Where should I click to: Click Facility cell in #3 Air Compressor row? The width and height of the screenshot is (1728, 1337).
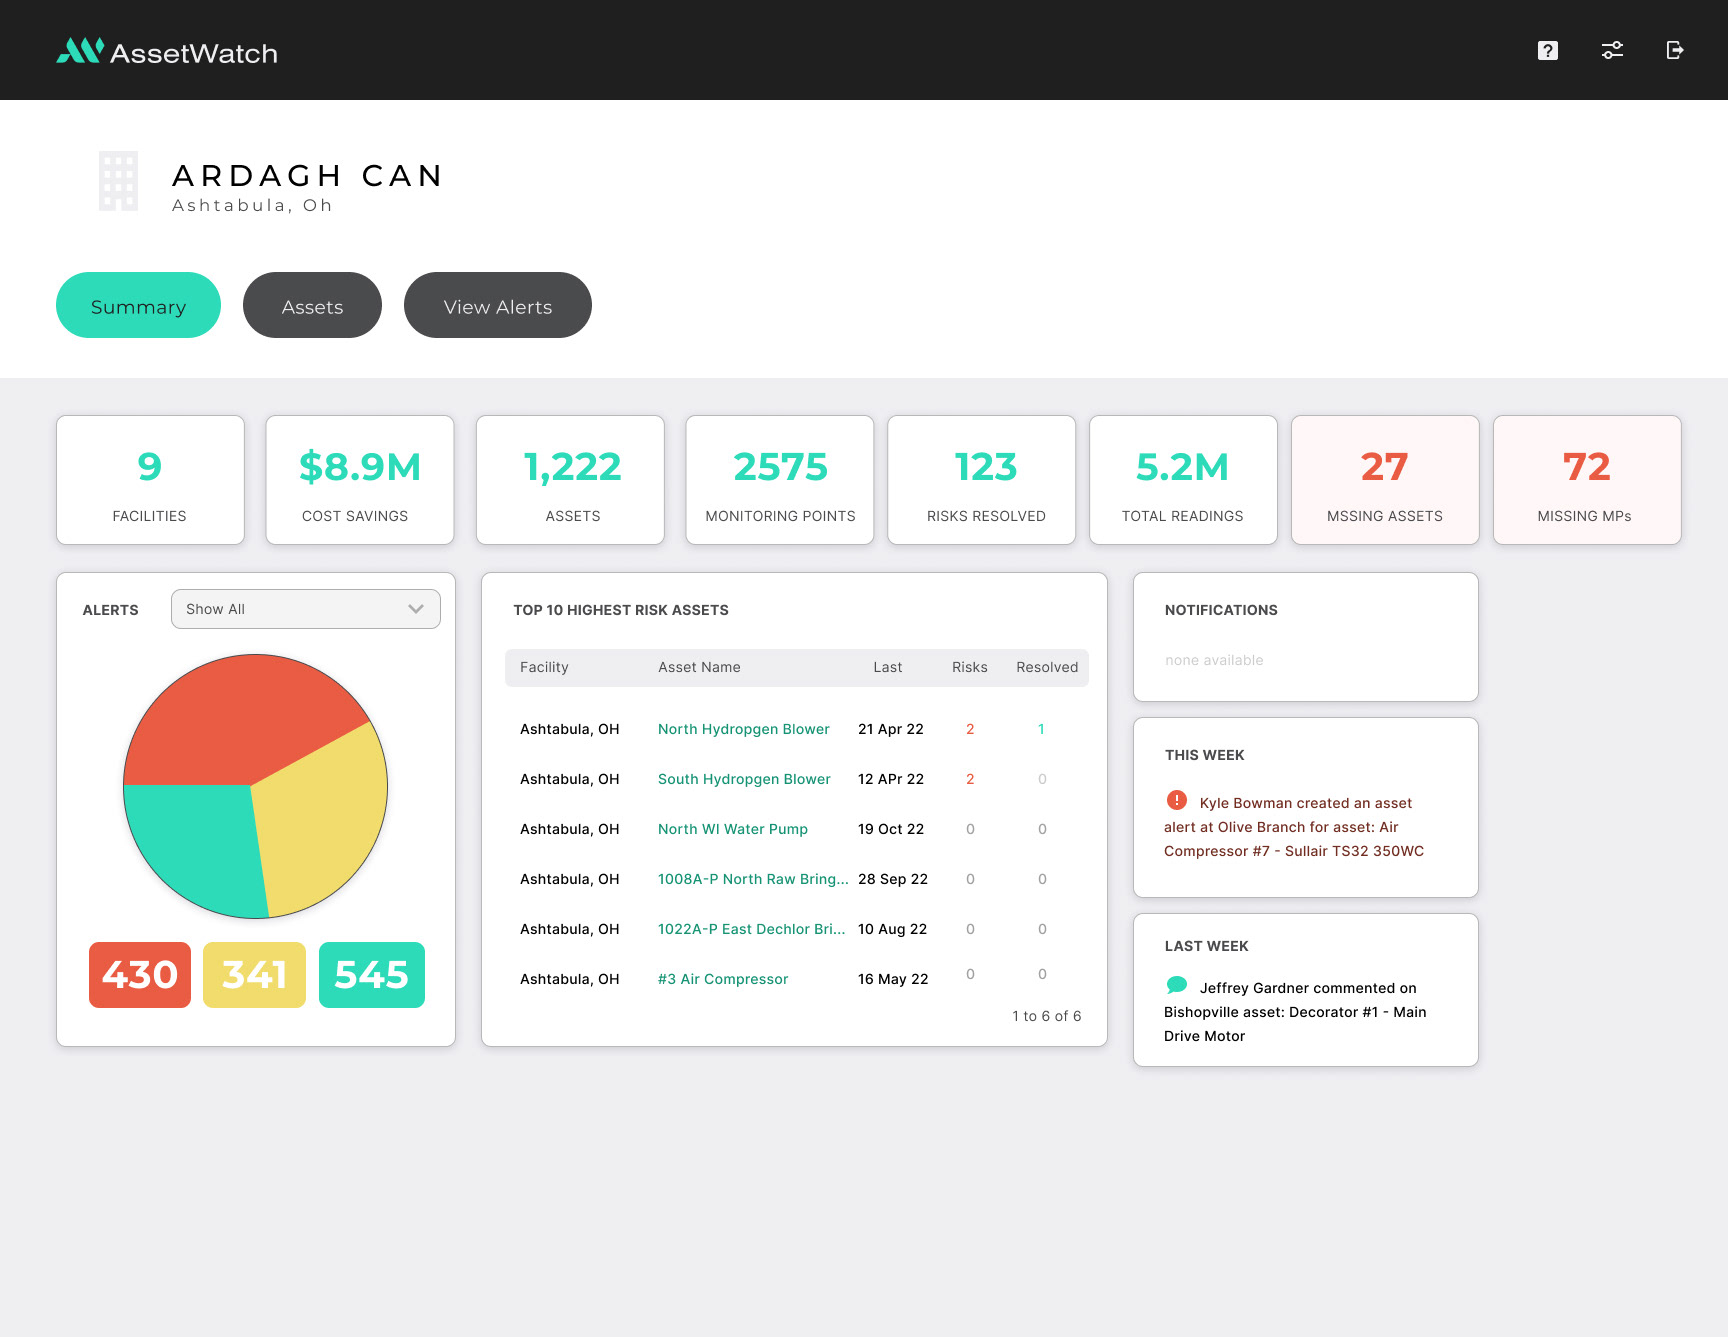tap(570, 979)
